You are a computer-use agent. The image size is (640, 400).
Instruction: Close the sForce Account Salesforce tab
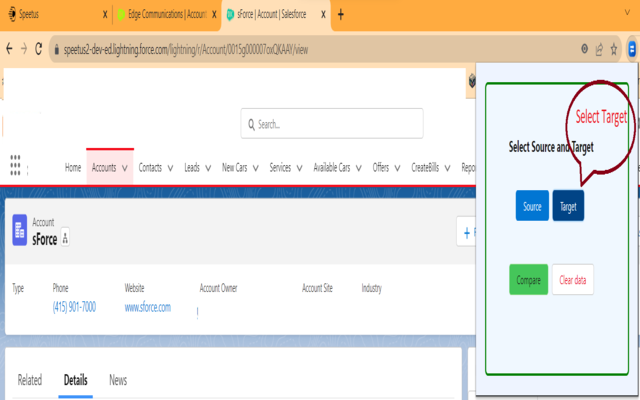click(323, 15)
